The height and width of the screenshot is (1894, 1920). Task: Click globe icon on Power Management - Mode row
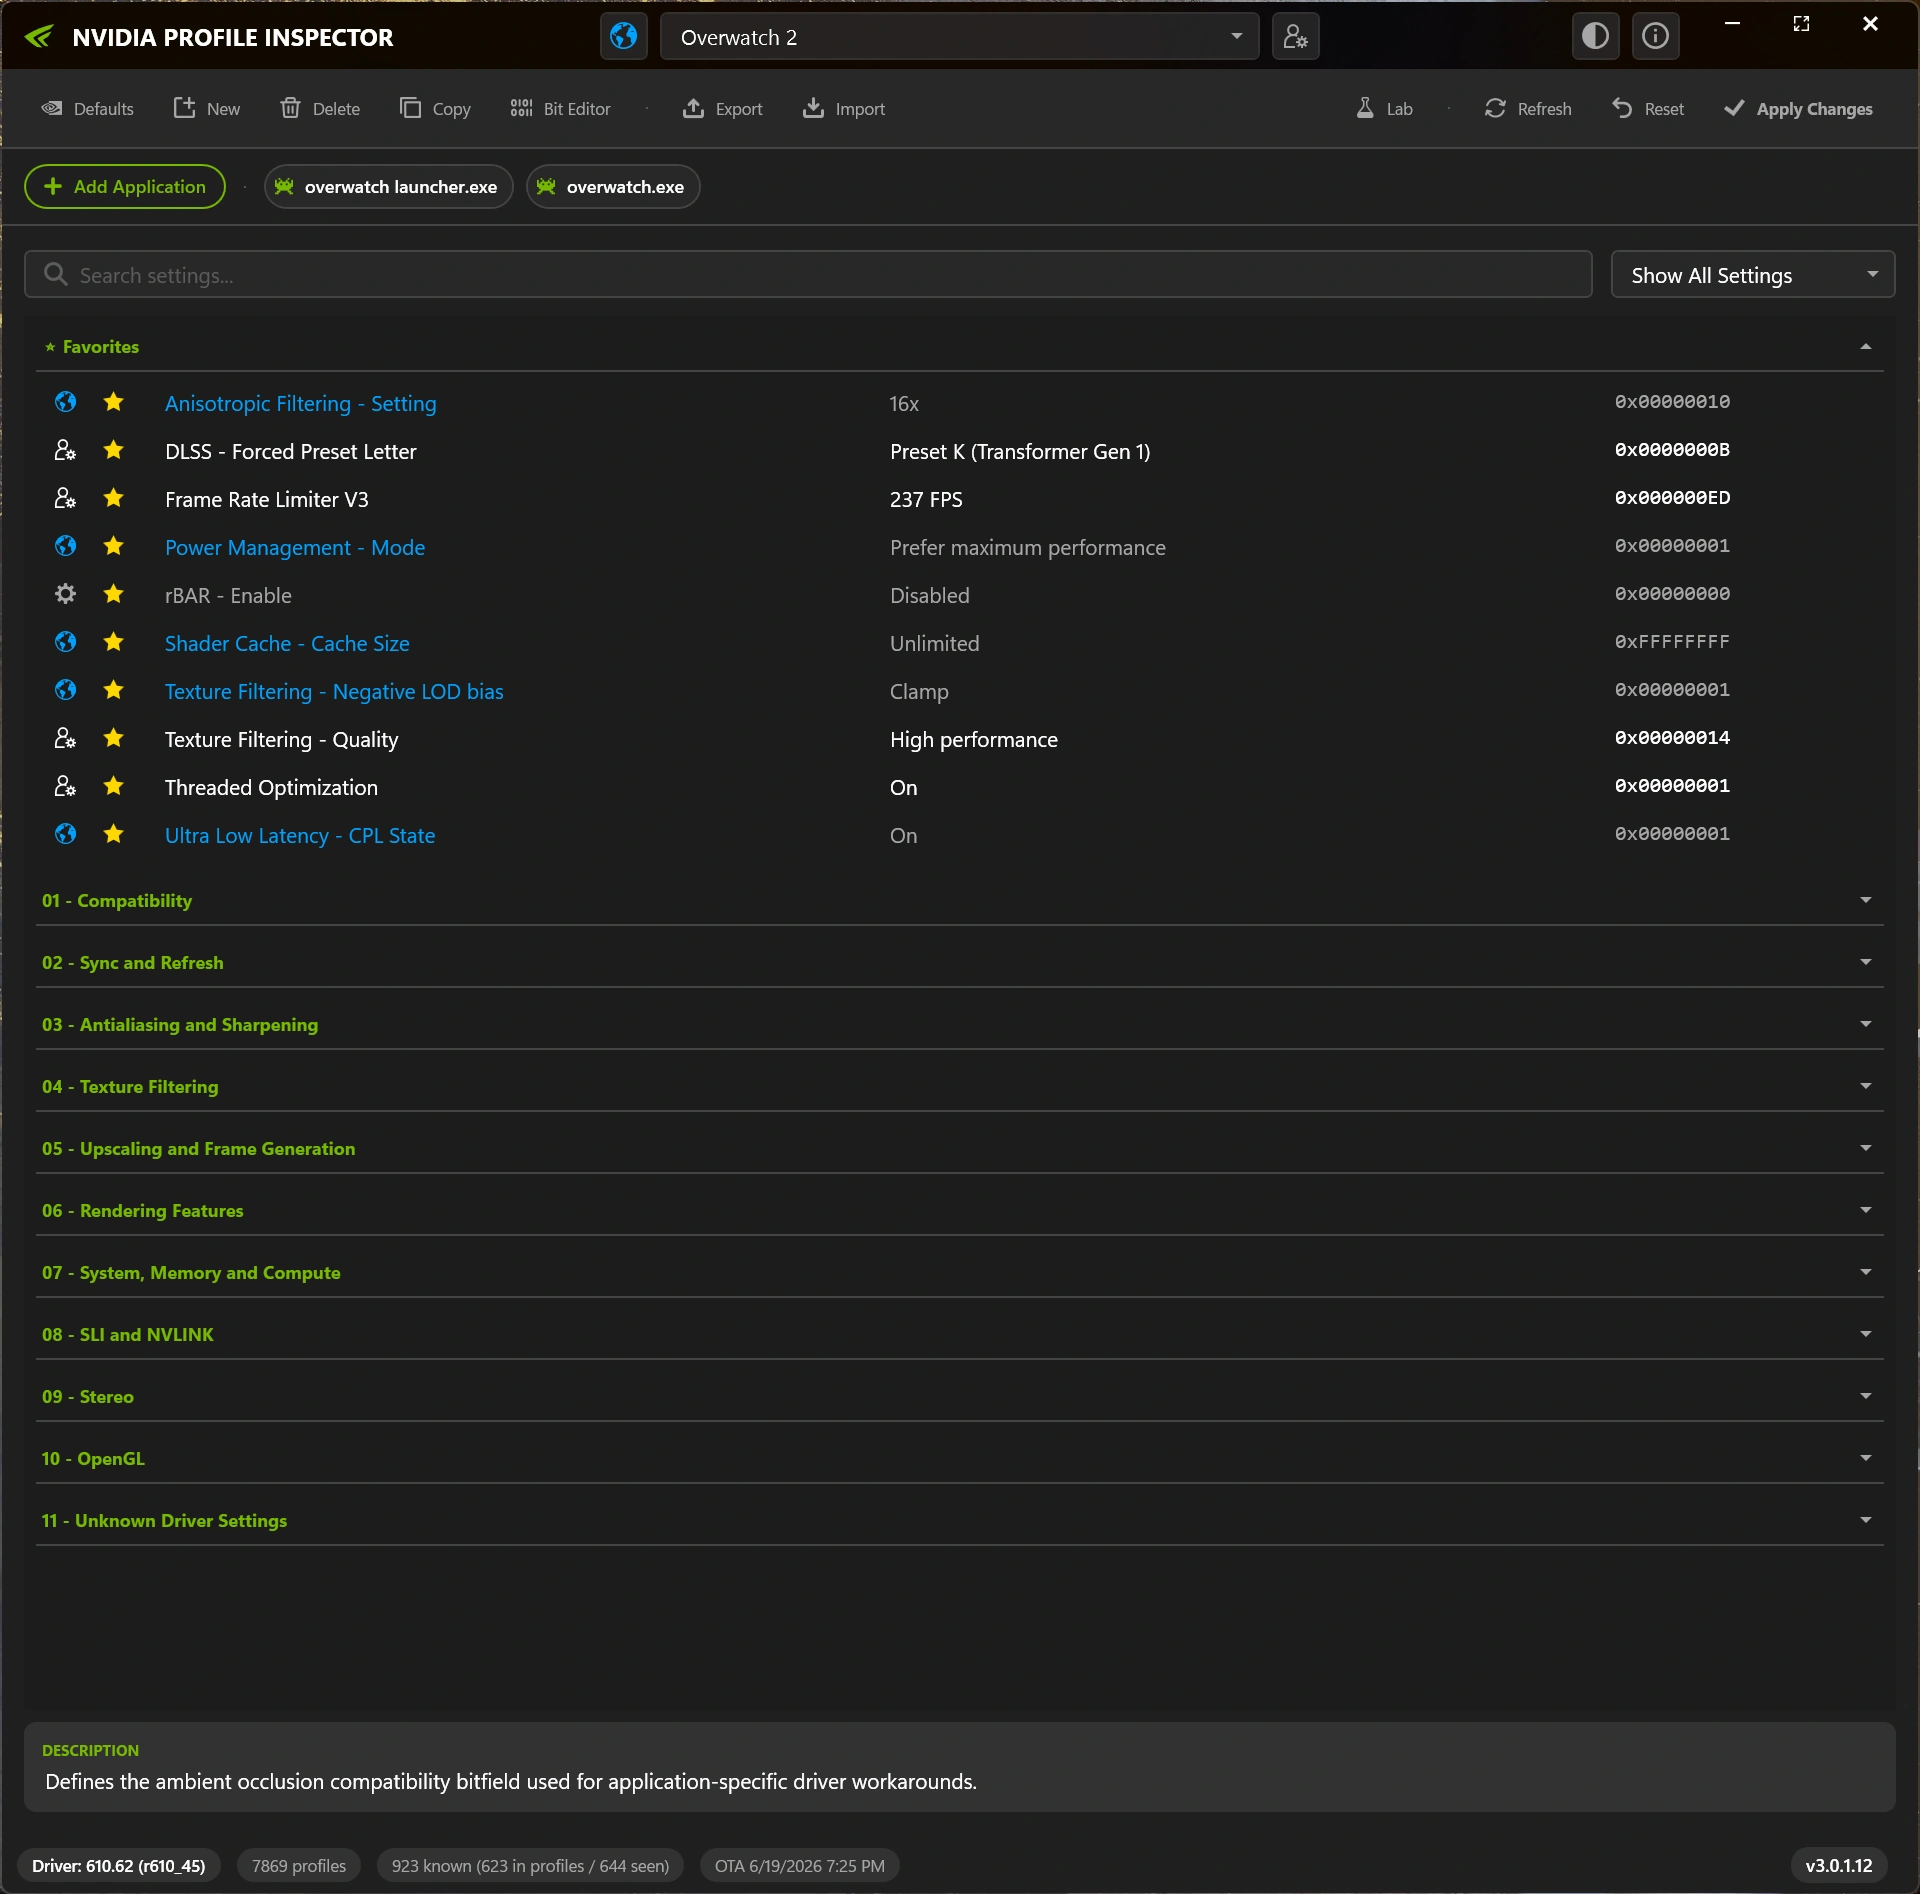tap(65, 546)
